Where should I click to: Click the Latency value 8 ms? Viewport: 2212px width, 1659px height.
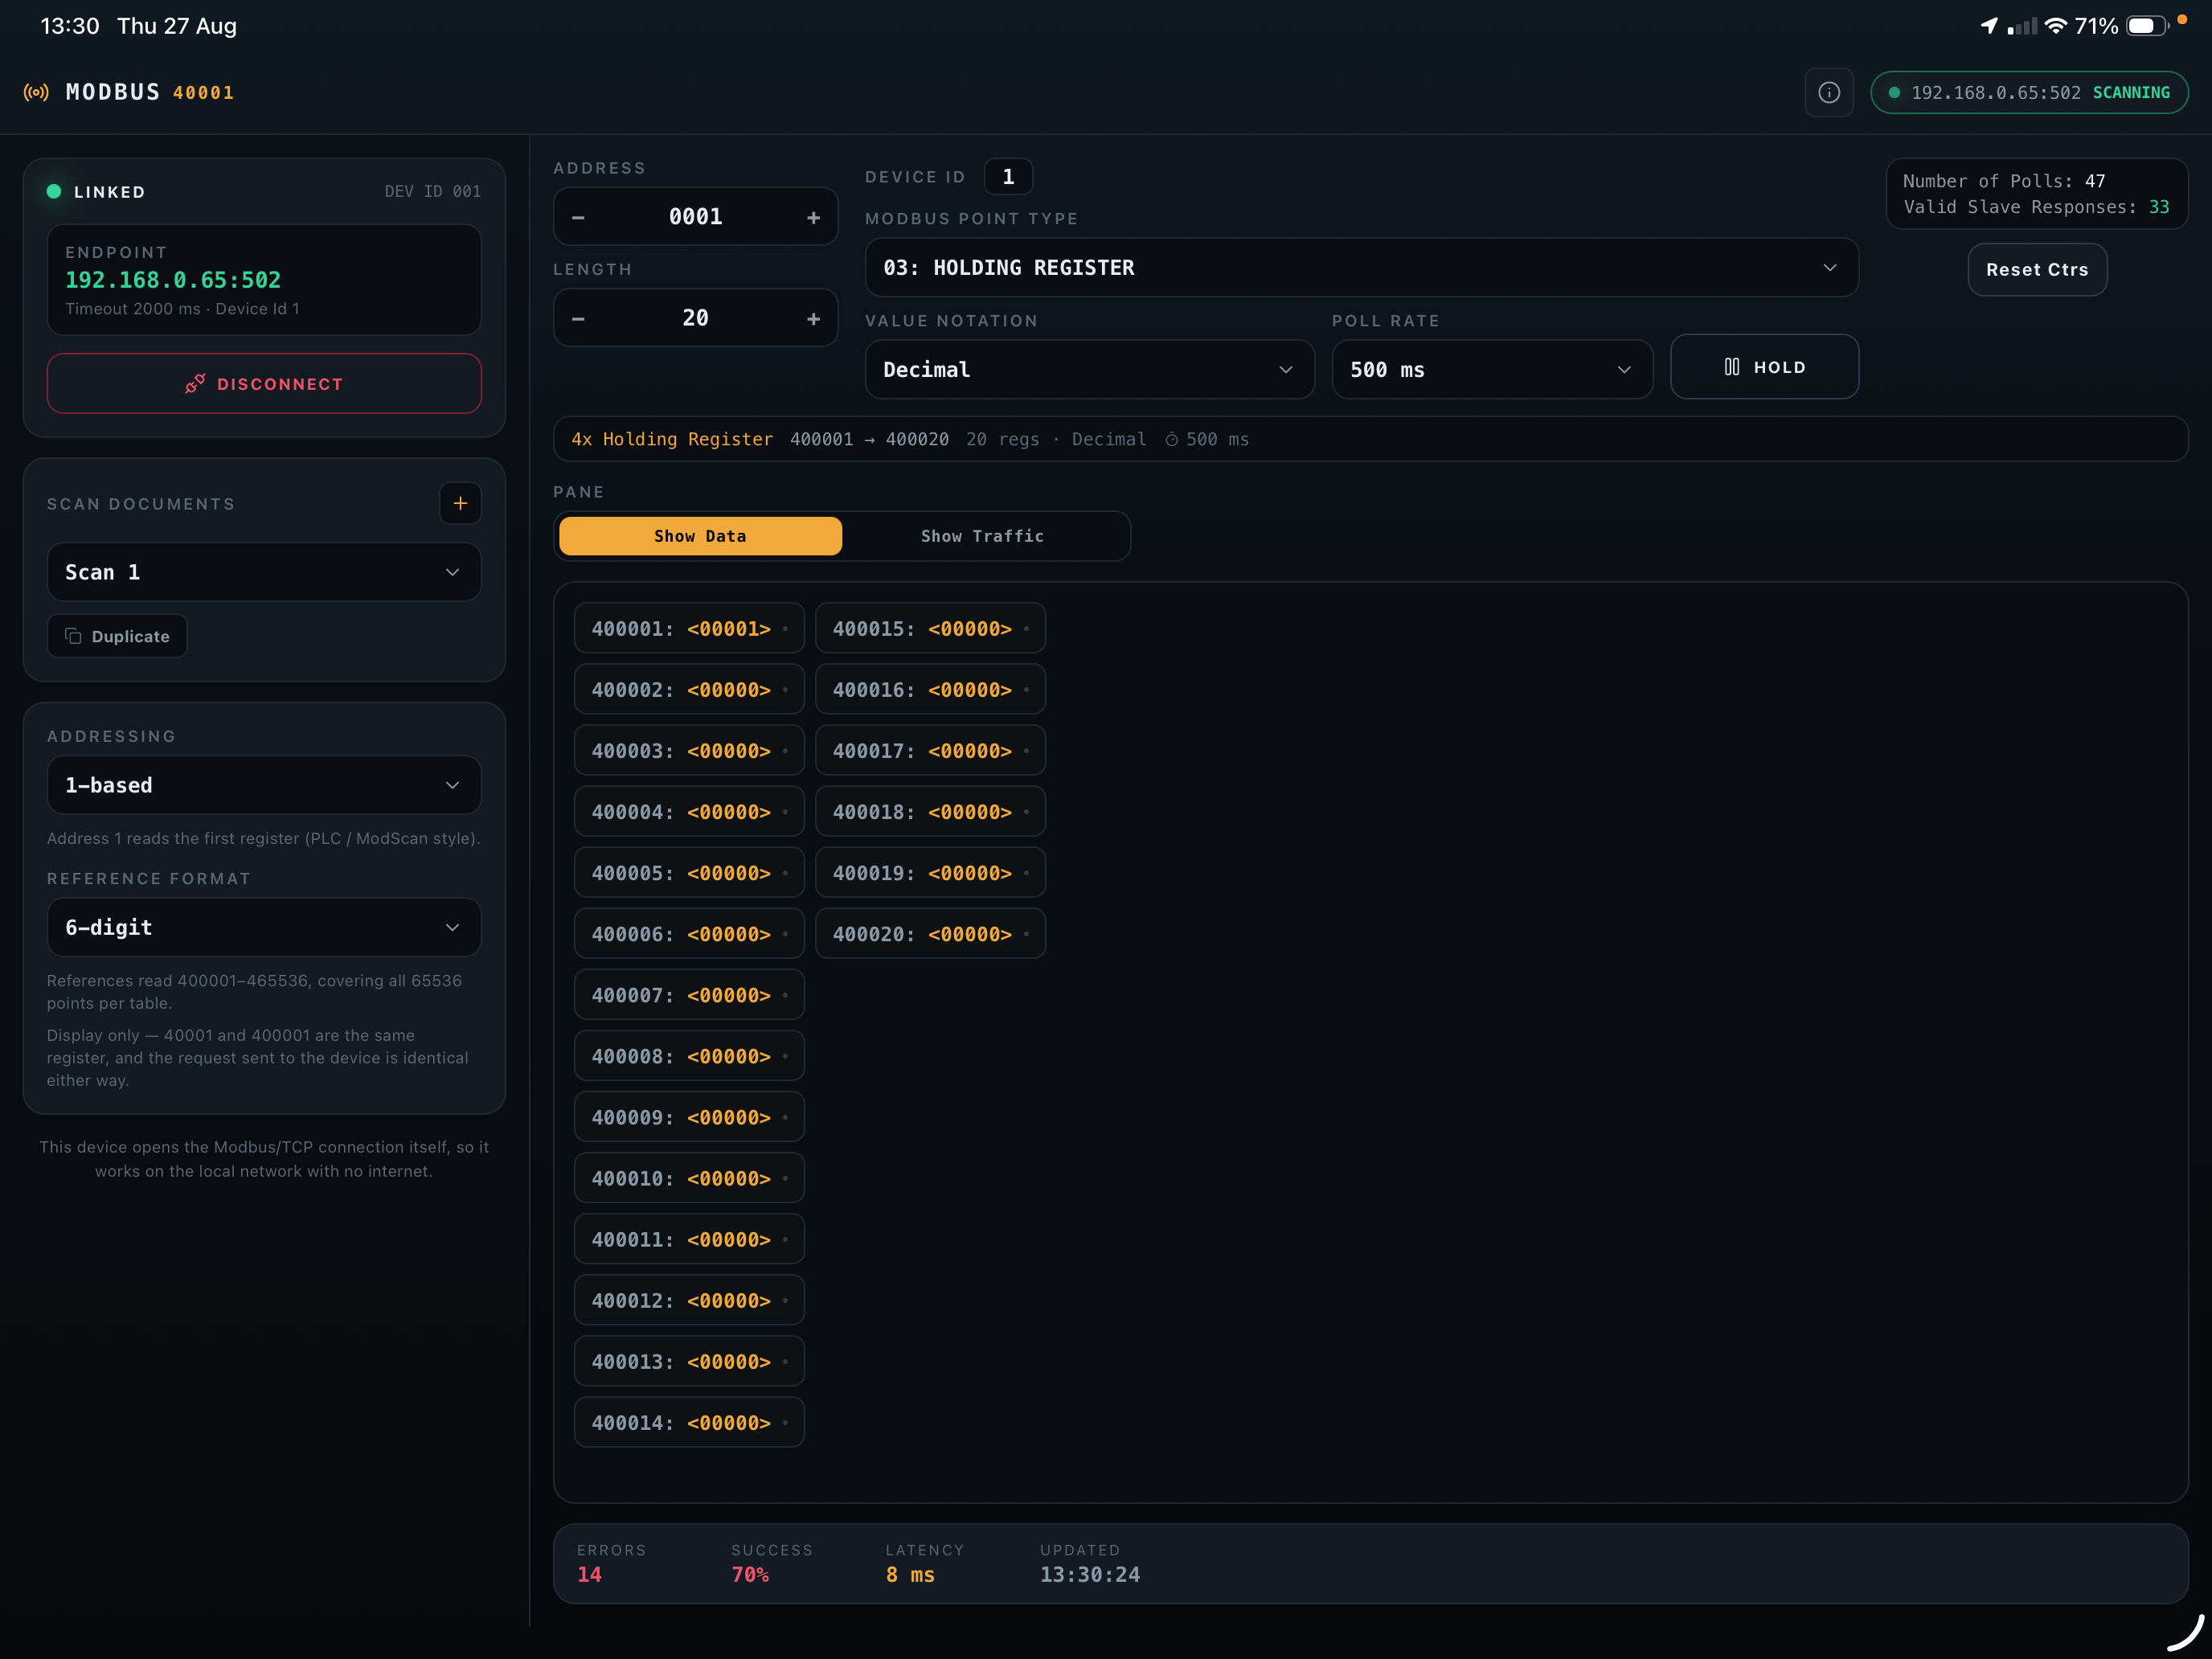point(910,1574)
